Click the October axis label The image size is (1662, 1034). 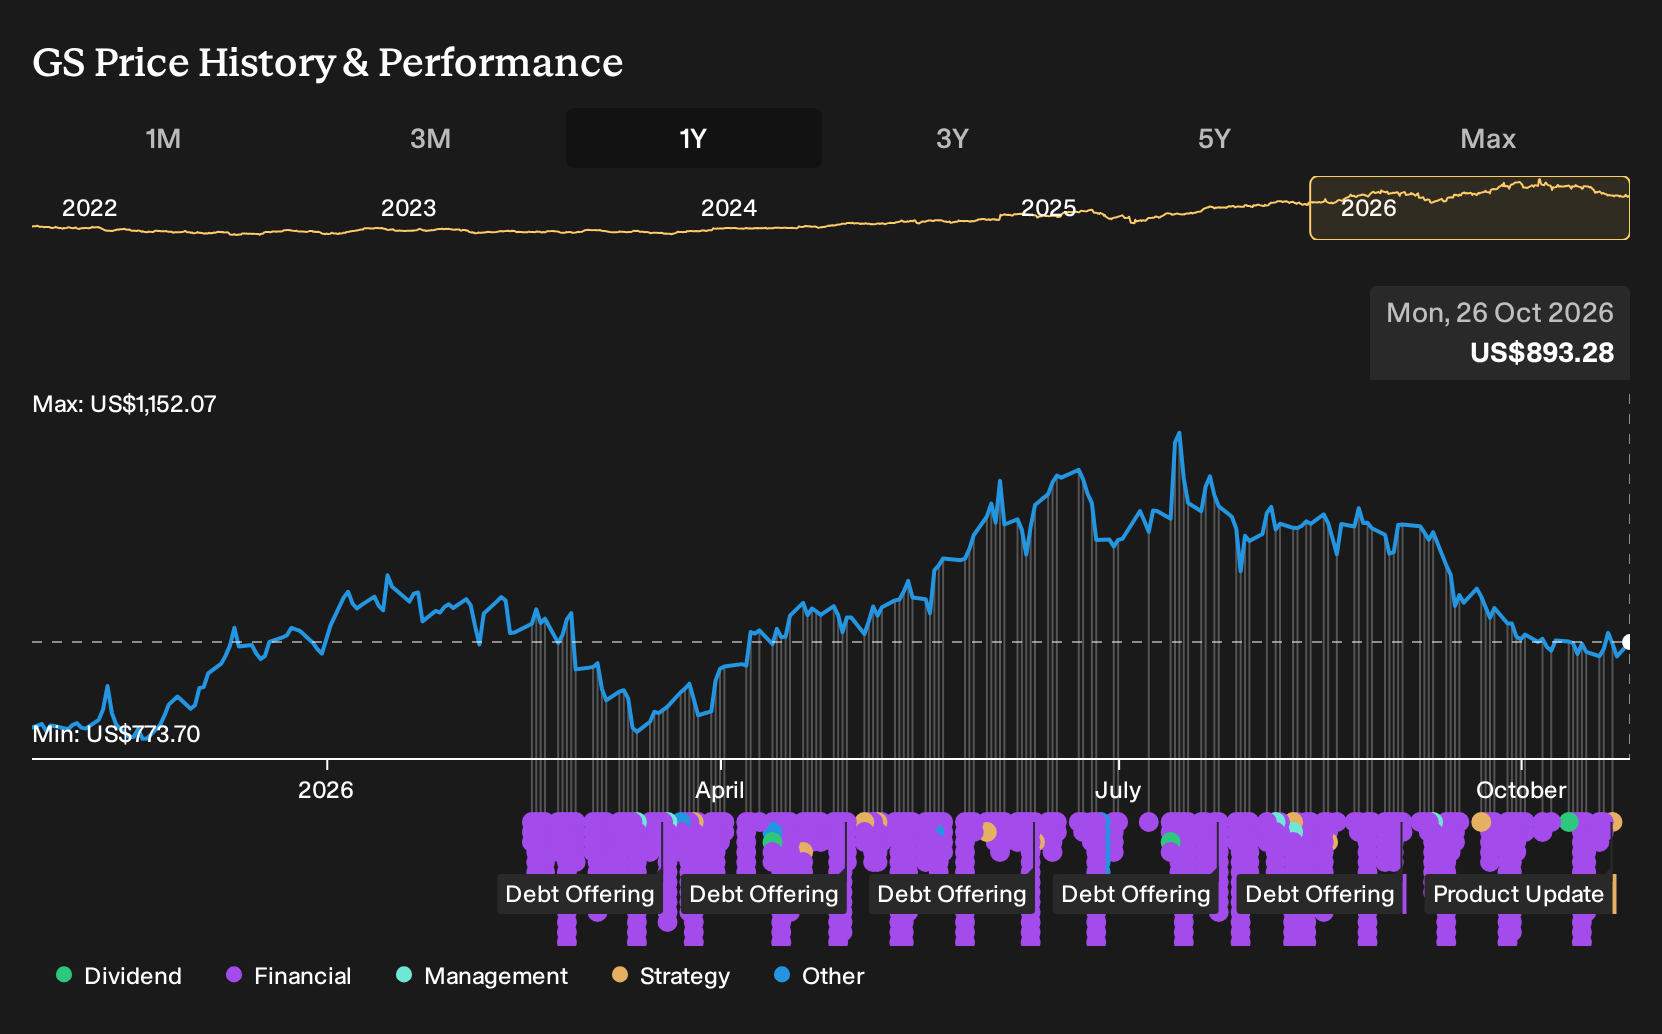(1521, 790)
